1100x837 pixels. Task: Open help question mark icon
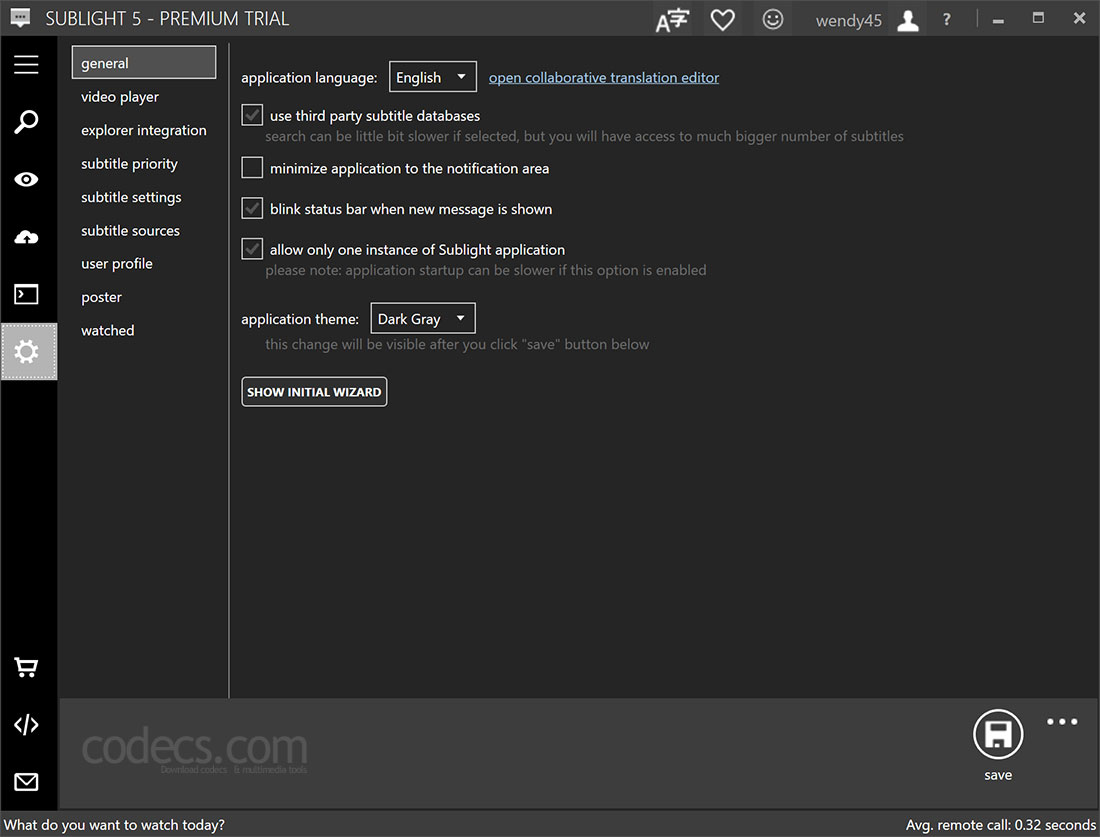(x=946, y=20)
